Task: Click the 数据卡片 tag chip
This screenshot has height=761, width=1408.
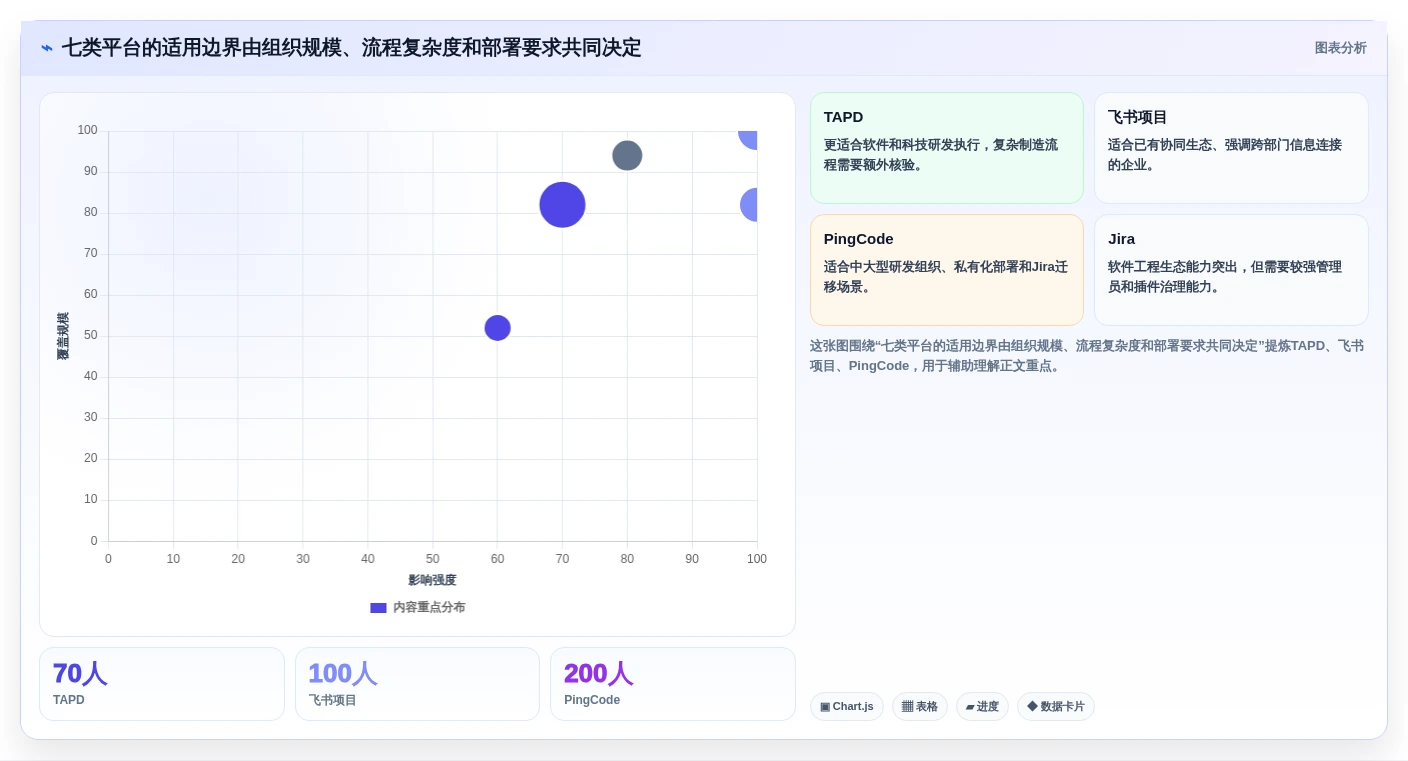Action: tap(1056, 707)
